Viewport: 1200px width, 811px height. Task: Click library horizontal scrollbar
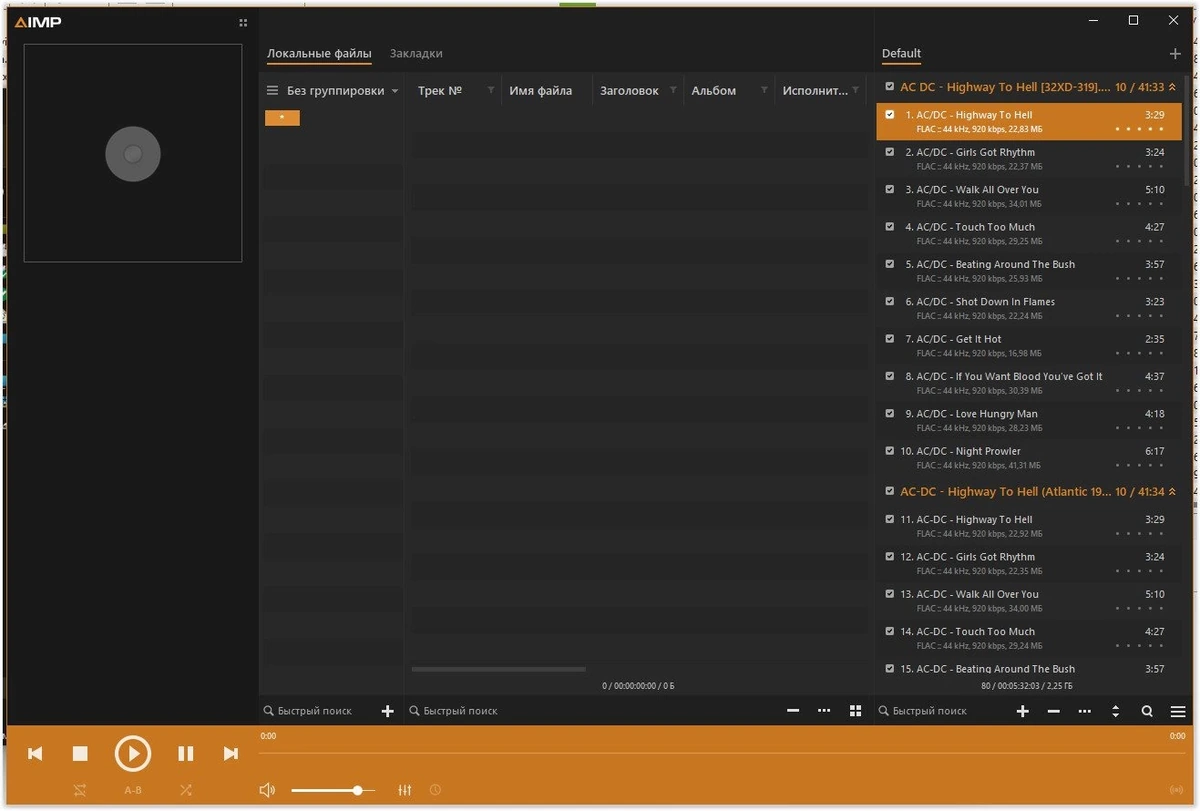pyautogui.click(x=498, y=669)
